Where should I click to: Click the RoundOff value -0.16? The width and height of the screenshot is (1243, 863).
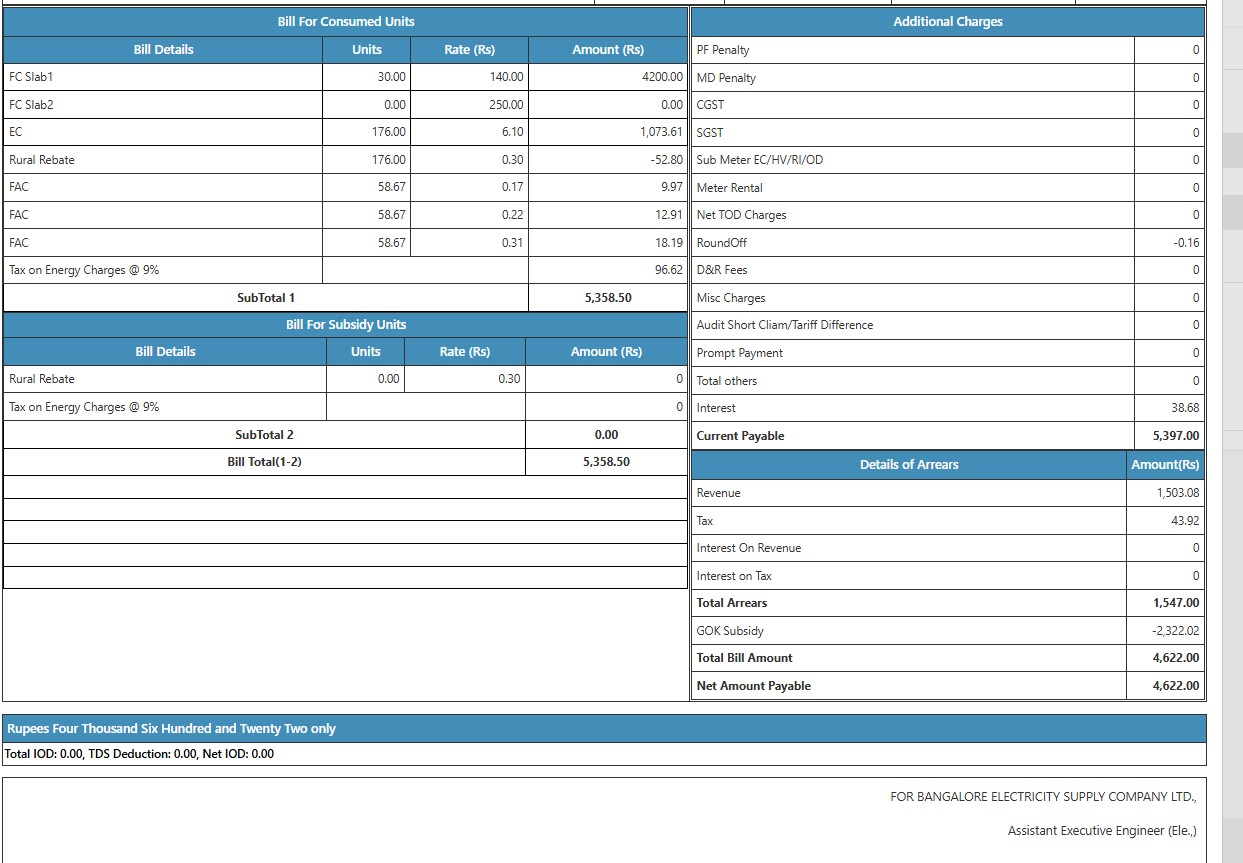pyautogui.click(x=1186, y=243)
